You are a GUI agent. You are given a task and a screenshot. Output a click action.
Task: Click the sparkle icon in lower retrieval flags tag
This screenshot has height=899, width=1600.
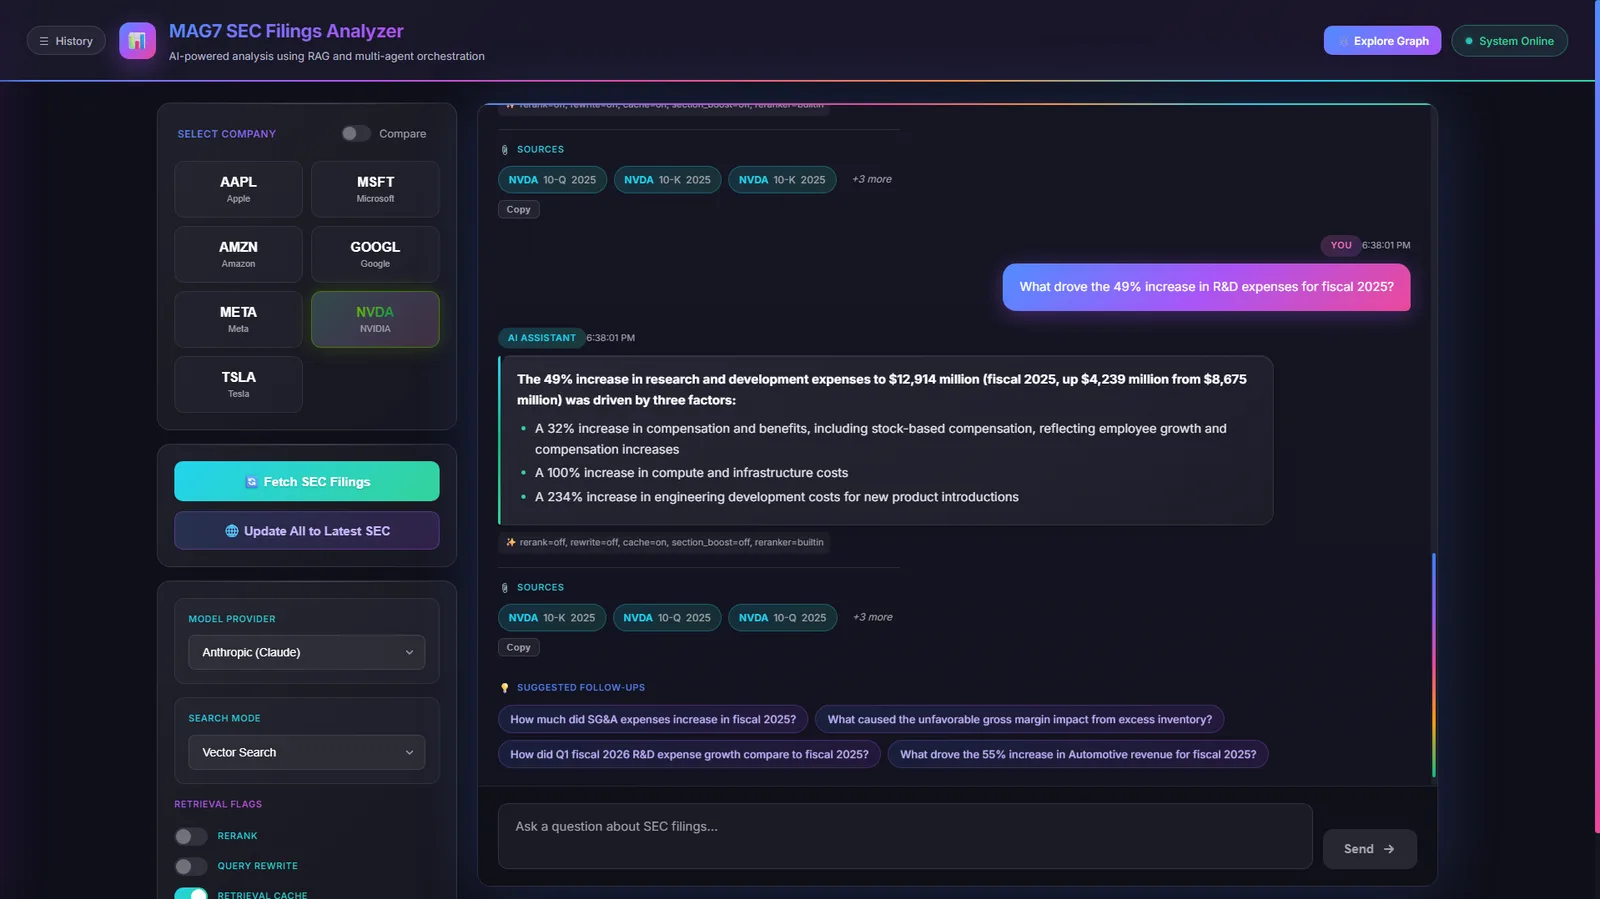click(511, 542)
